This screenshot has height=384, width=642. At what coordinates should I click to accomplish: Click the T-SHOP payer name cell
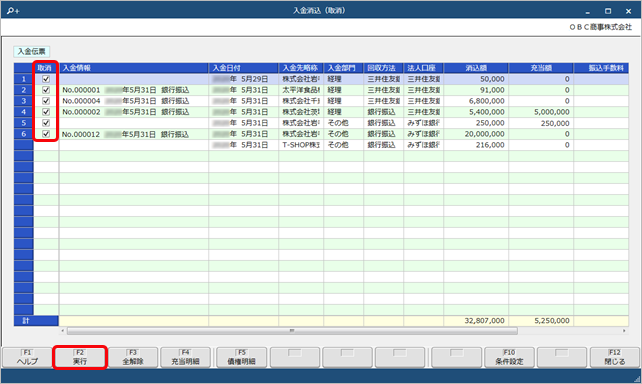click(301, 145)
